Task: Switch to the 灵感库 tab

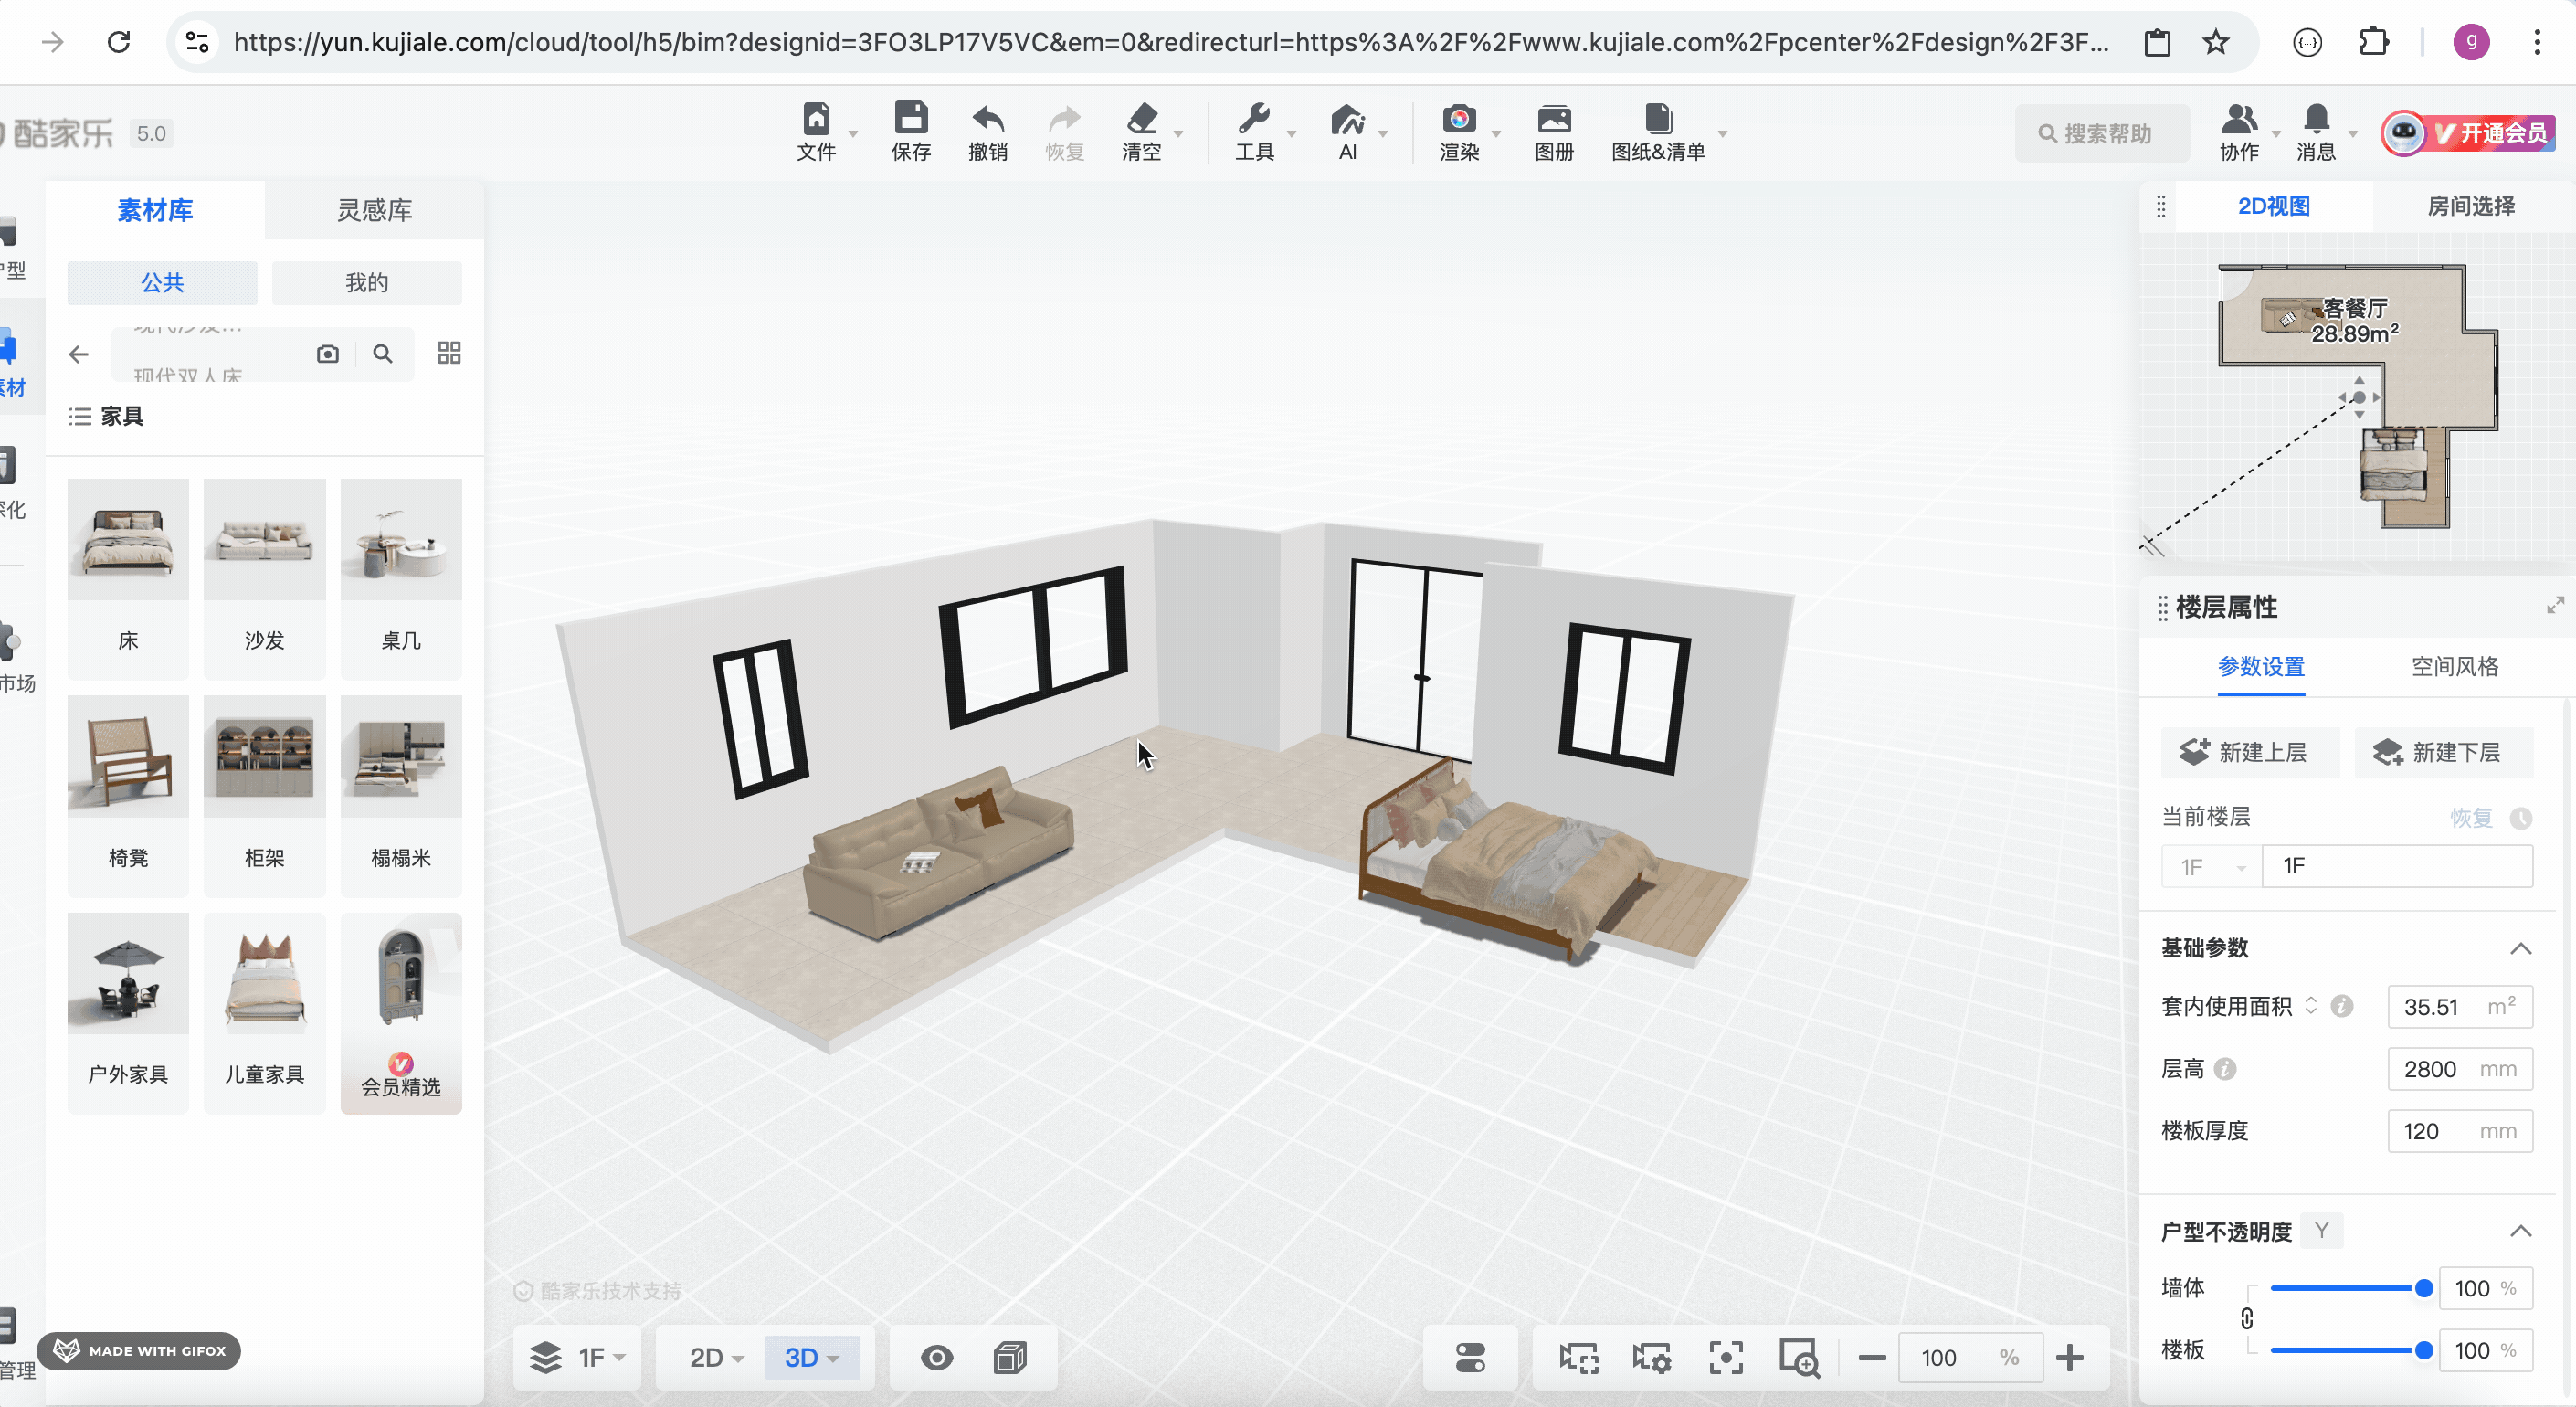Action: click(374, 210)
